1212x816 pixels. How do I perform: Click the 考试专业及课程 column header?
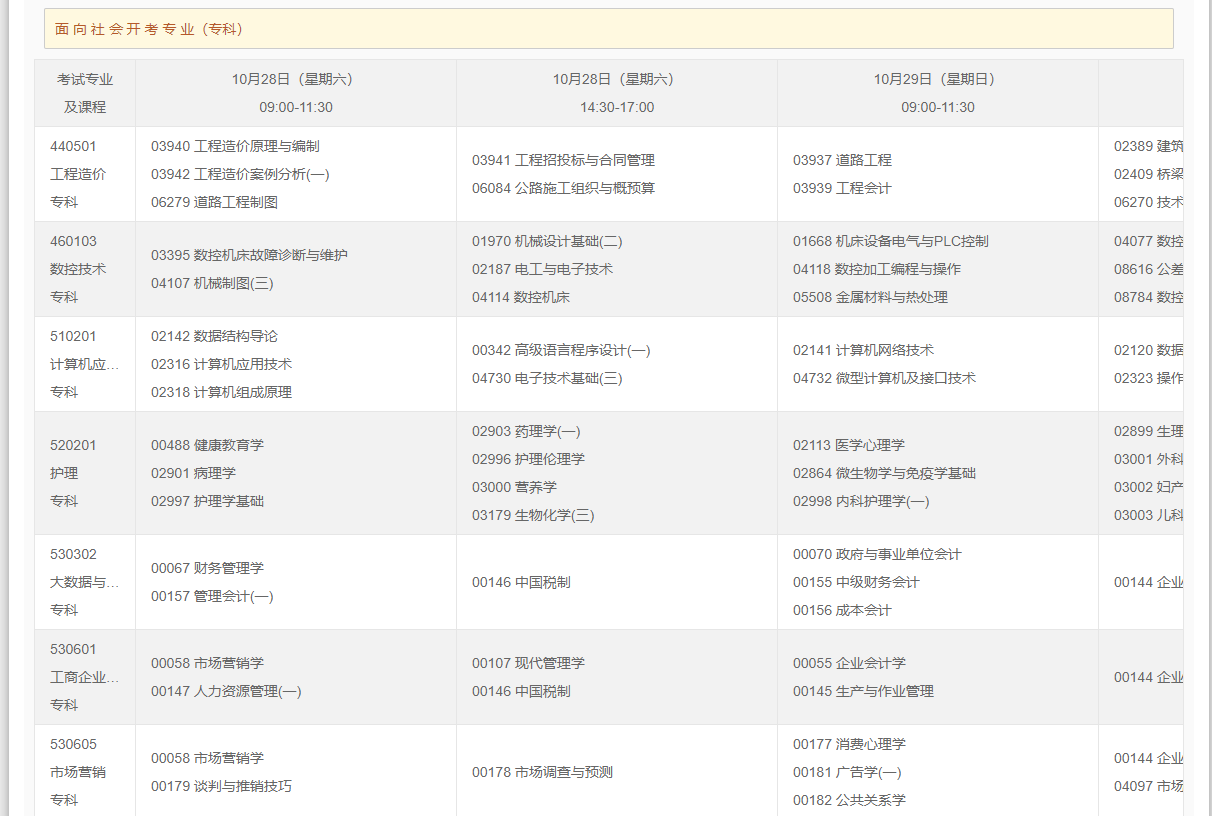pos(85,93)
